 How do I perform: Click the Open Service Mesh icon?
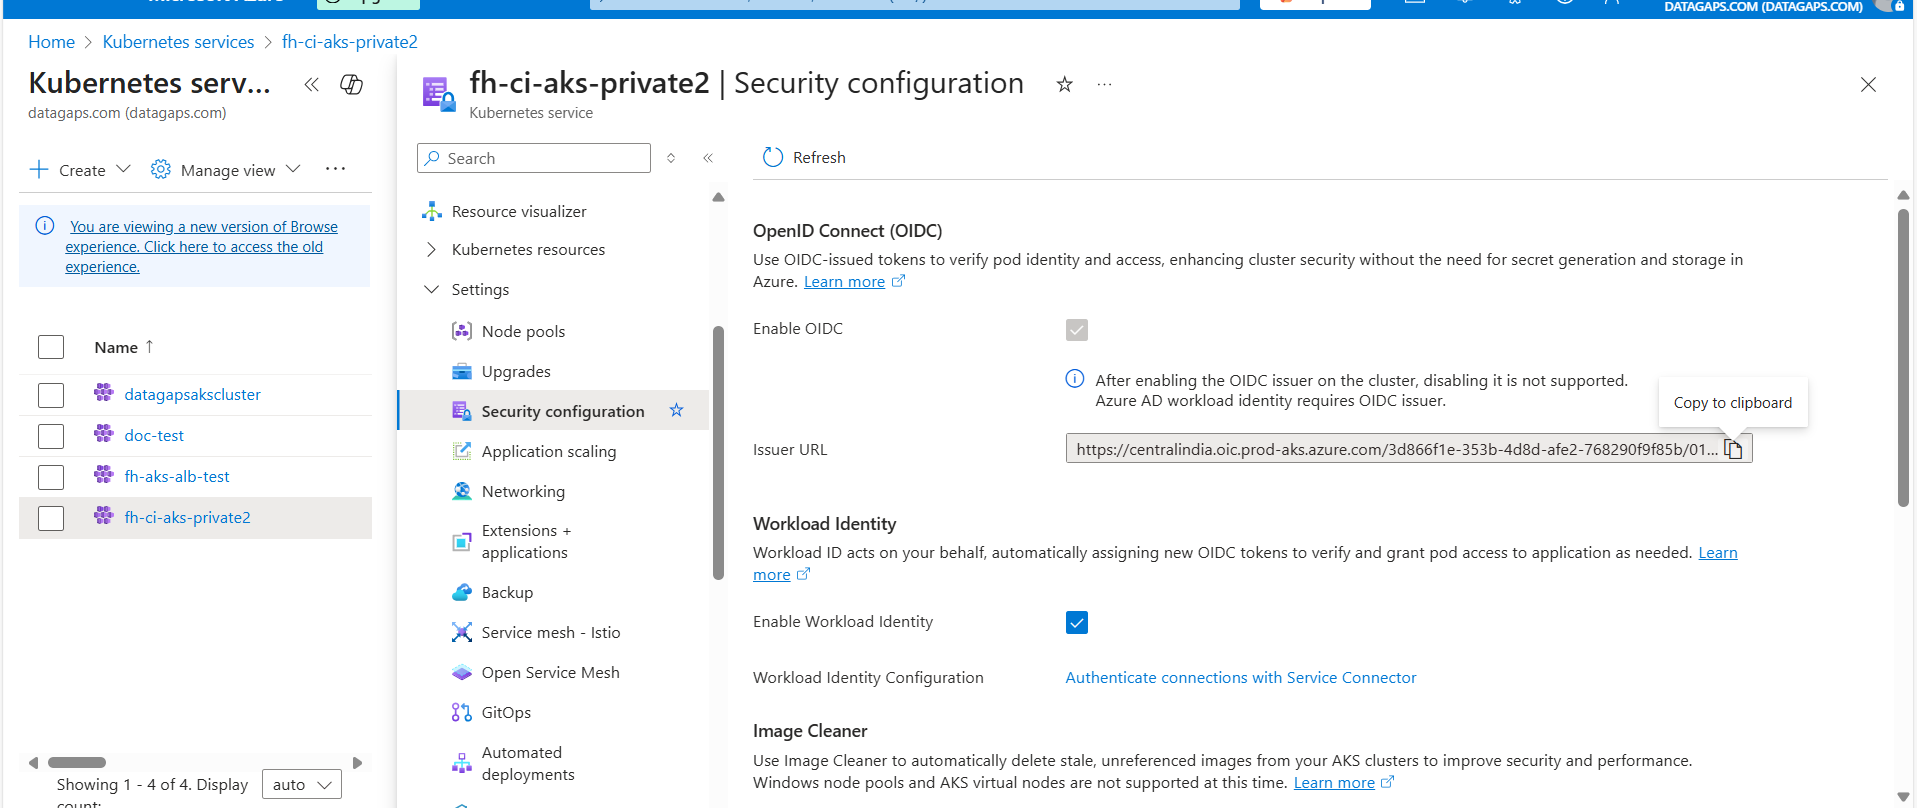click(462, 672)
